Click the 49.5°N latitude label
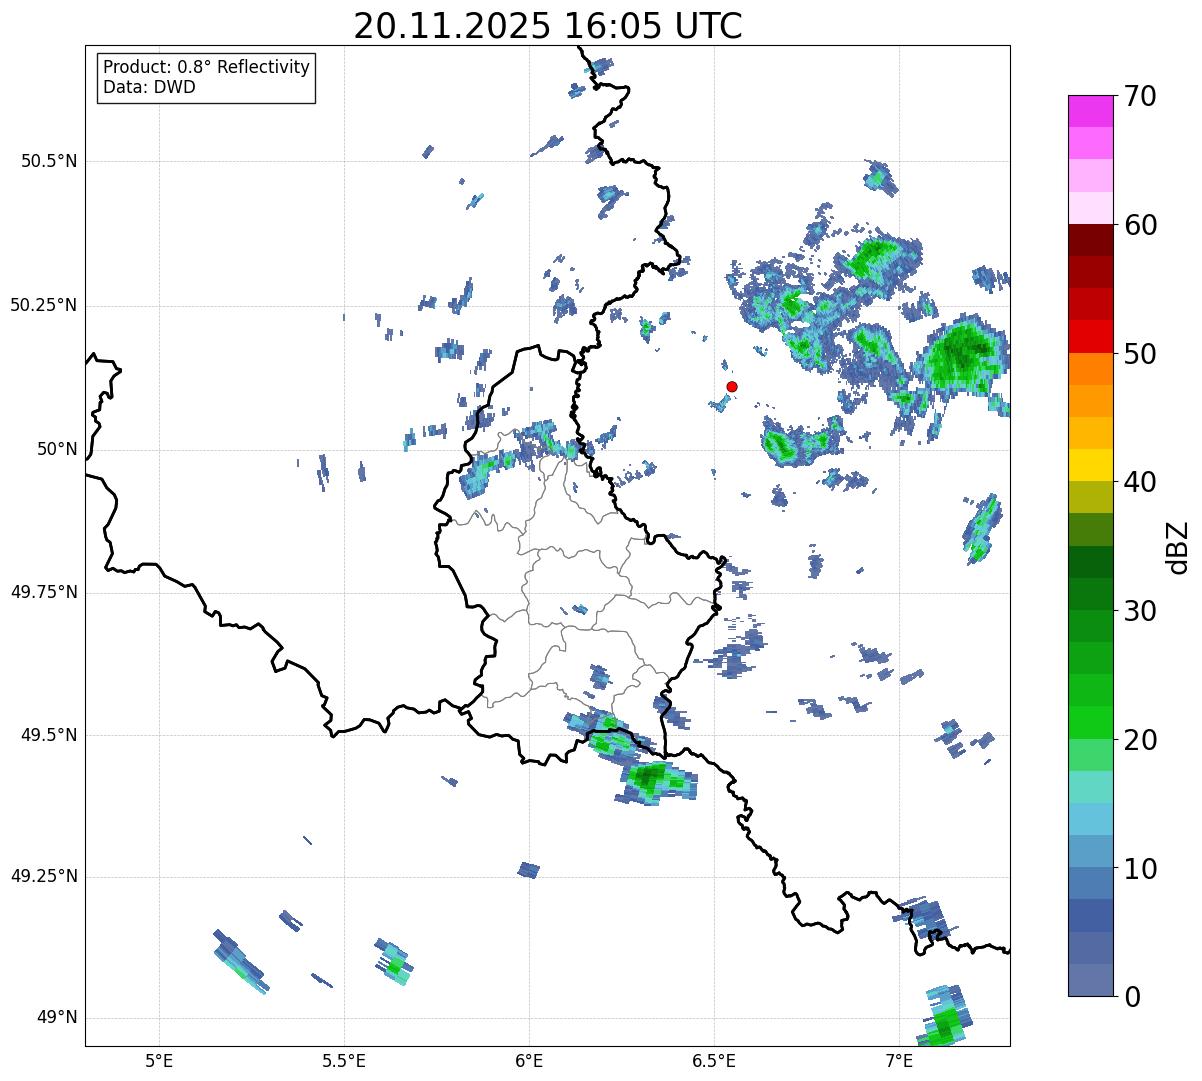 tap(49, 735)
